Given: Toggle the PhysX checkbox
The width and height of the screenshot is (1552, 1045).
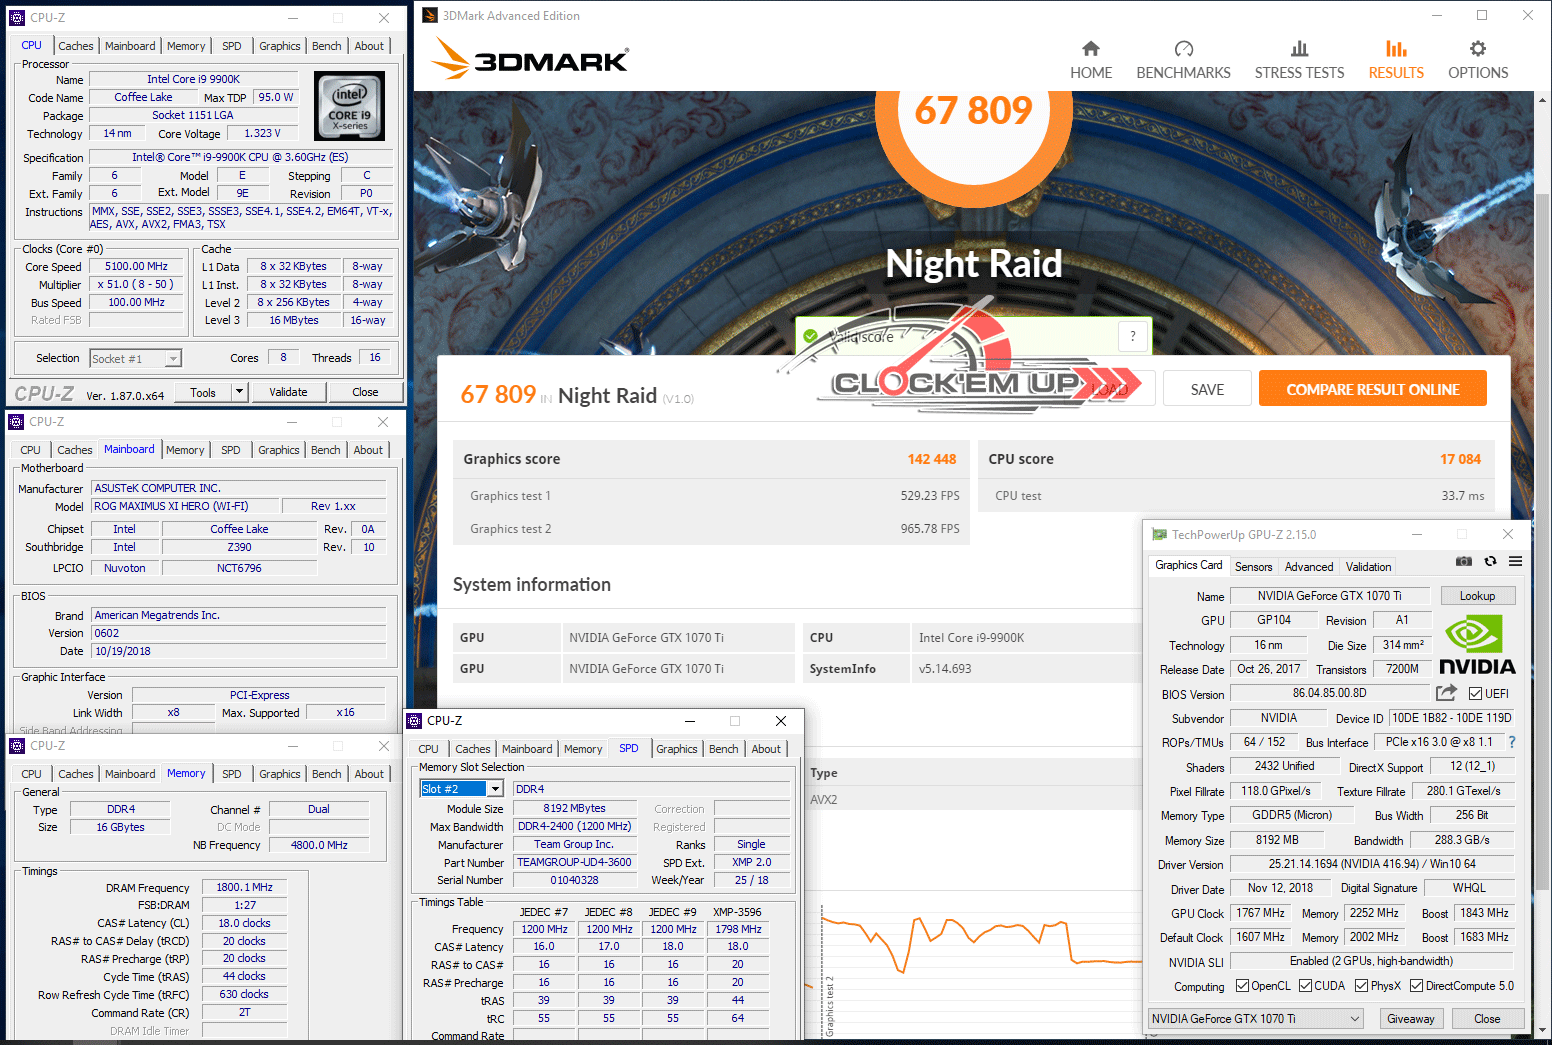Looking at the screenshot, I should click(x=1361, y=986).
